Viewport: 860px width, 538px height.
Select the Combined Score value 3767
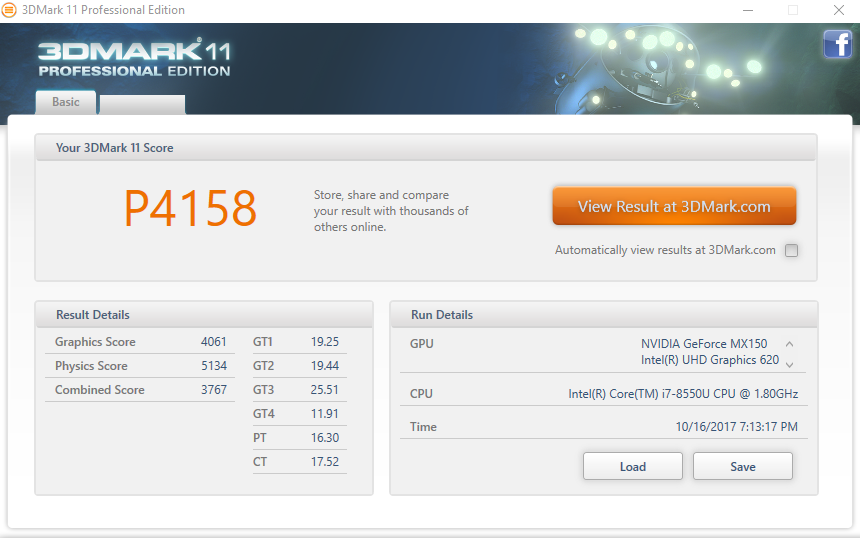[x=214, y=390]
